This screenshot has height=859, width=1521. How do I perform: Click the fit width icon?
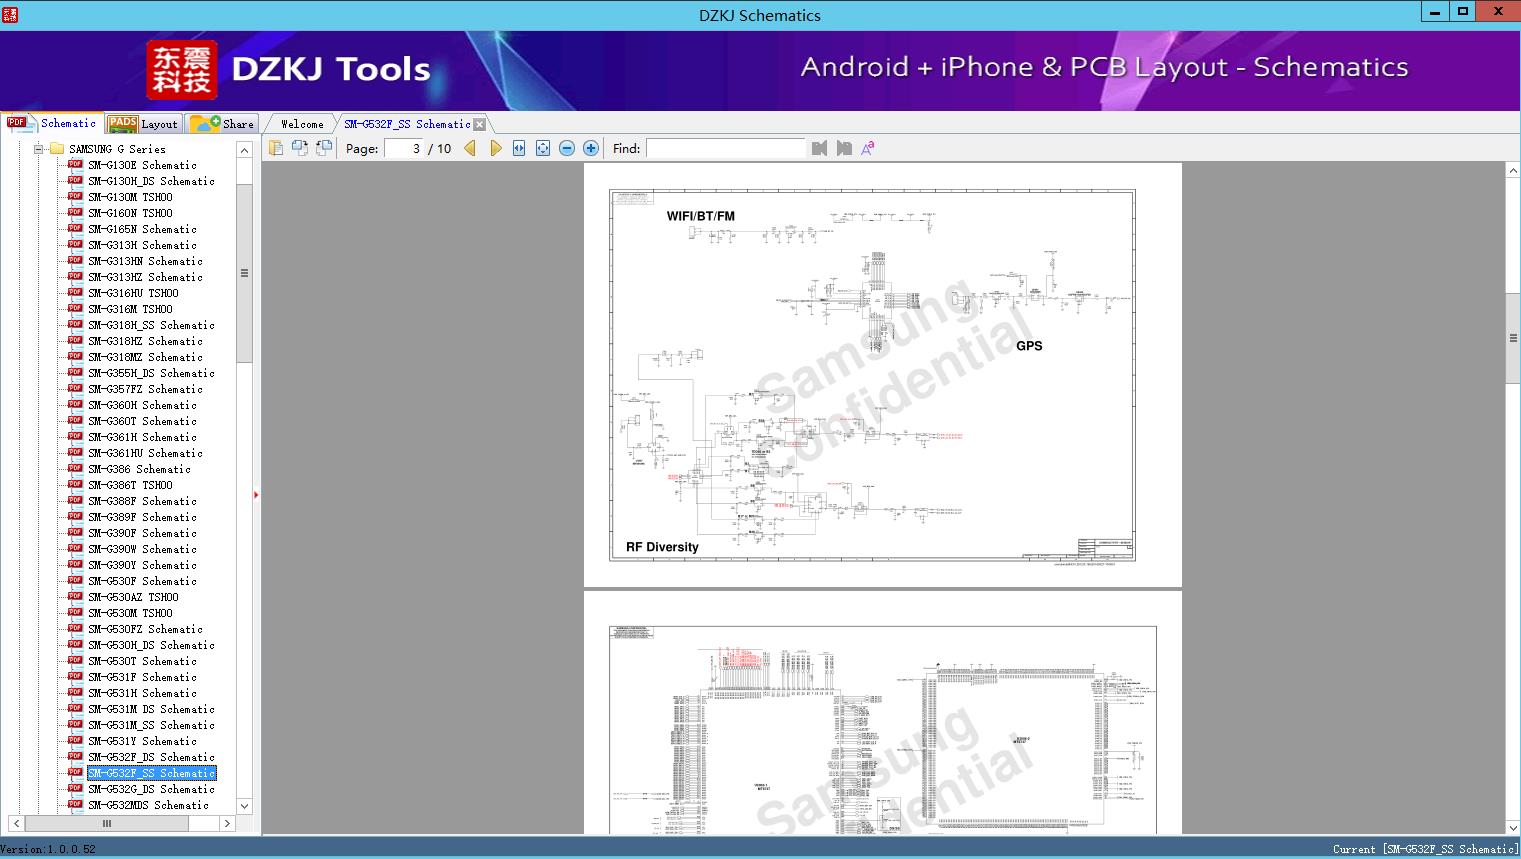coord(519,148)
